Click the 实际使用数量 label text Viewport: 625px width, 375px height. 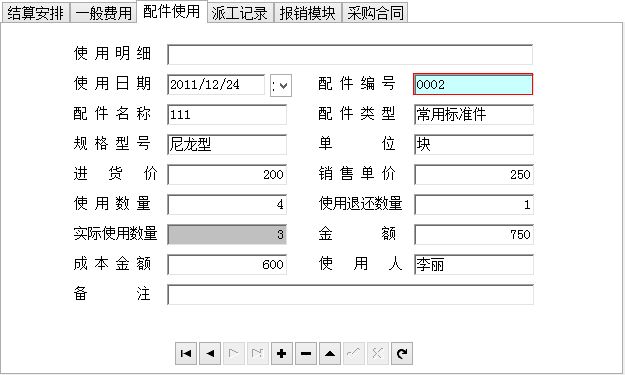[x=115, y=234]
